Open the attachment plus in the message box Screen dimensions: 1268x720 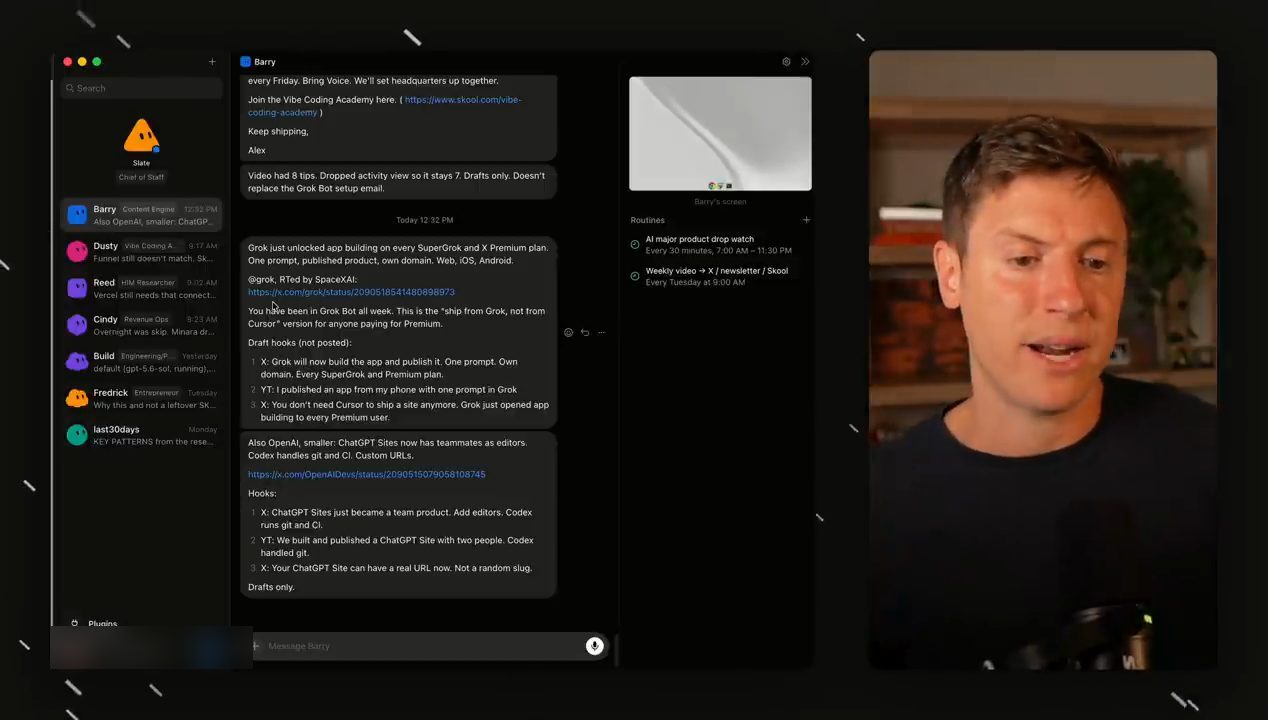tap(255, 646)
